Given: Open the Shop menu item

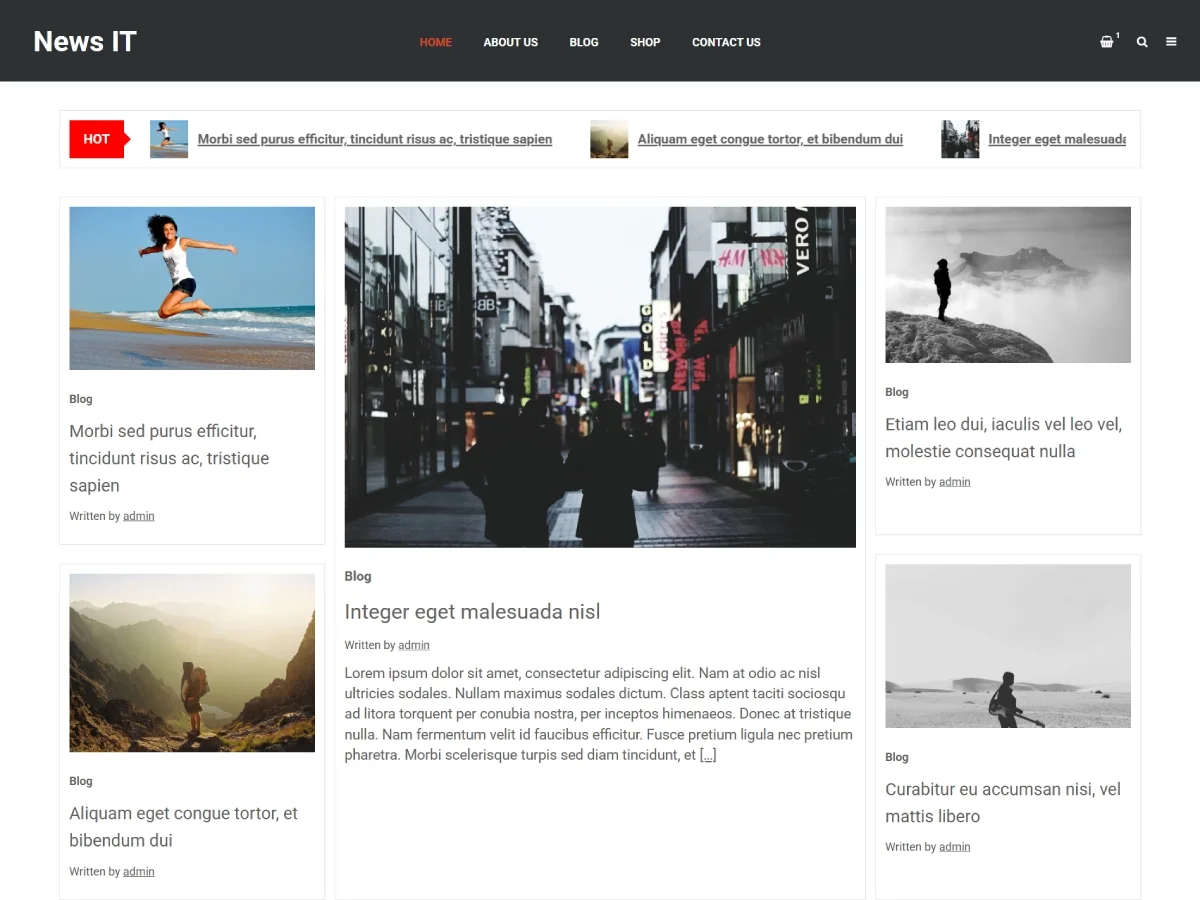Looking at the screenshot, I should click(645, 42).
